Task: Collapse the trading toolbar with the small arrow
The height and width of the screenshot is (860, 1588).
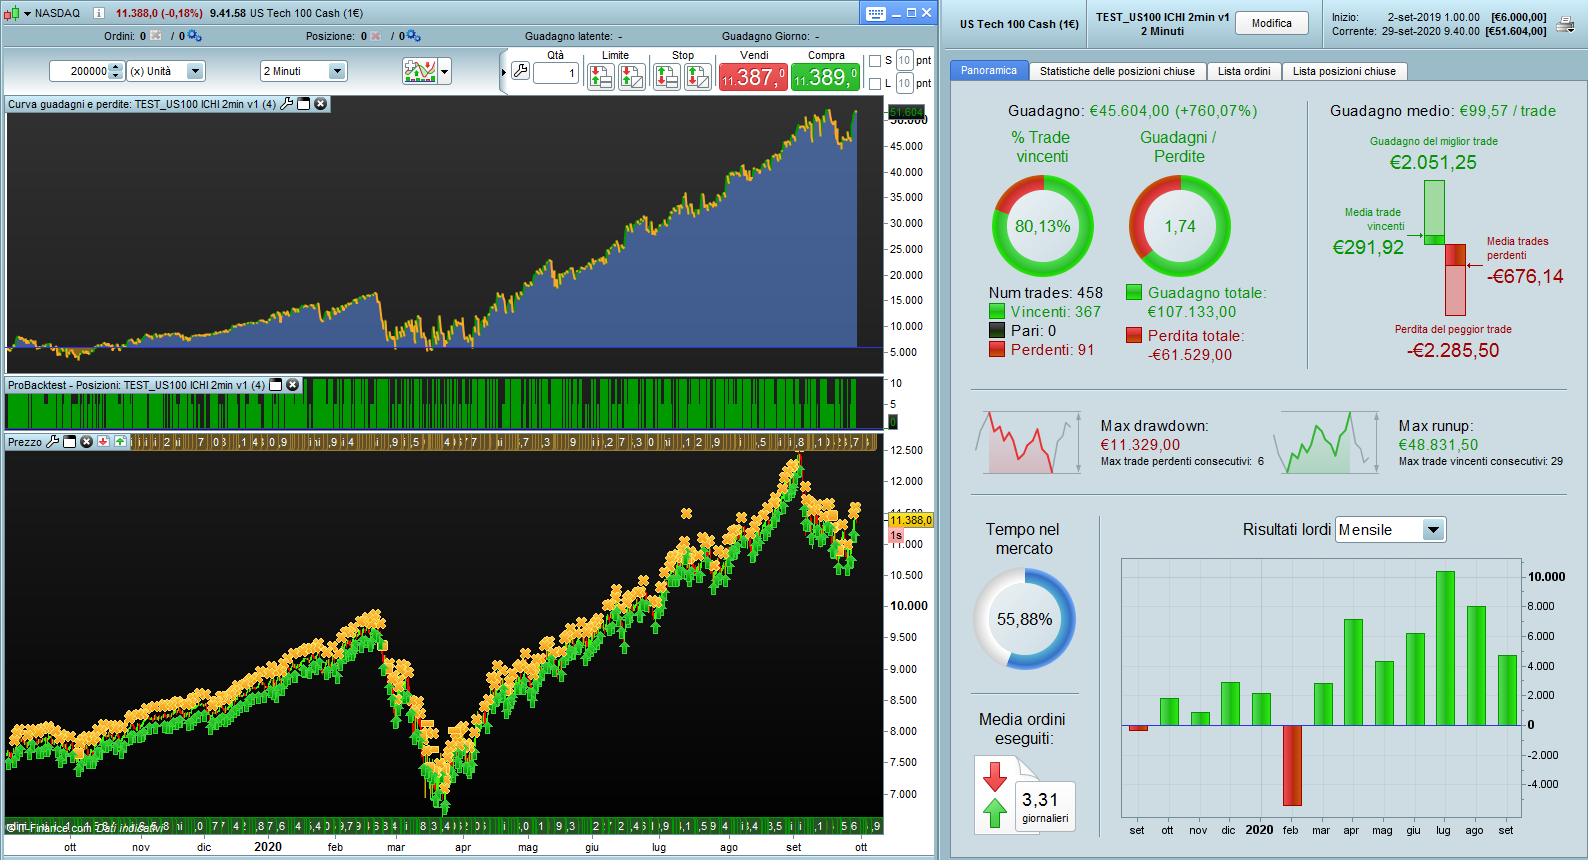Action: tap(503, 72)
